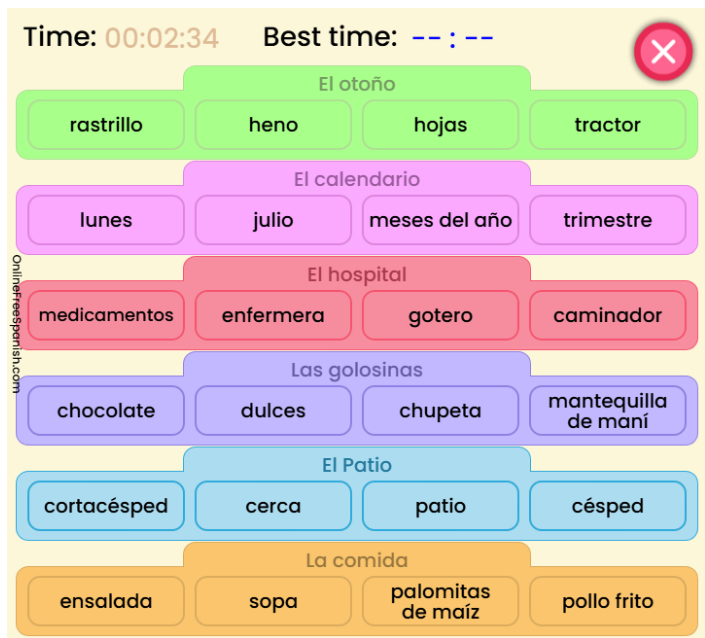The height and width of the screenshot is (638, 705).
Task: Click the 'rastrillo' word tile
Action: [x=106, y=125]
